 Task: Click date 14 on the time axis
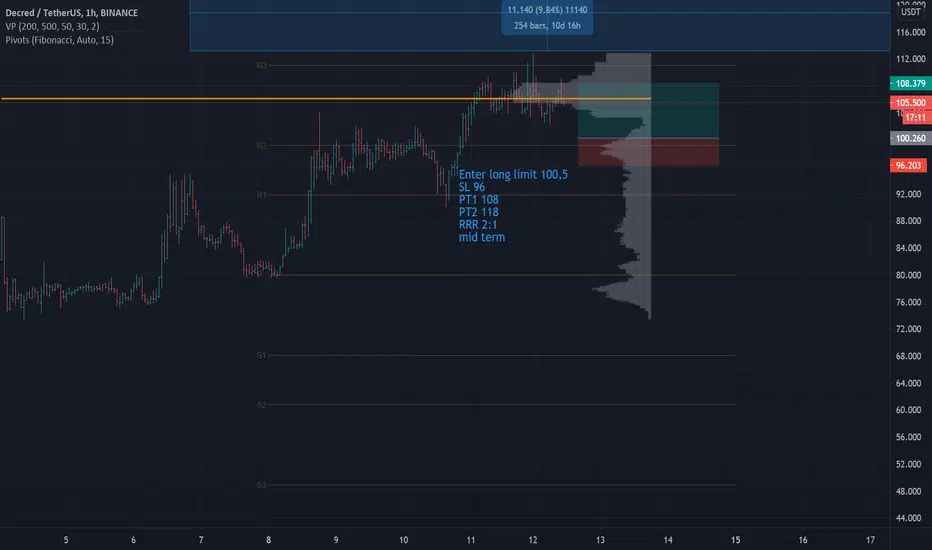[x=668, y=540]
